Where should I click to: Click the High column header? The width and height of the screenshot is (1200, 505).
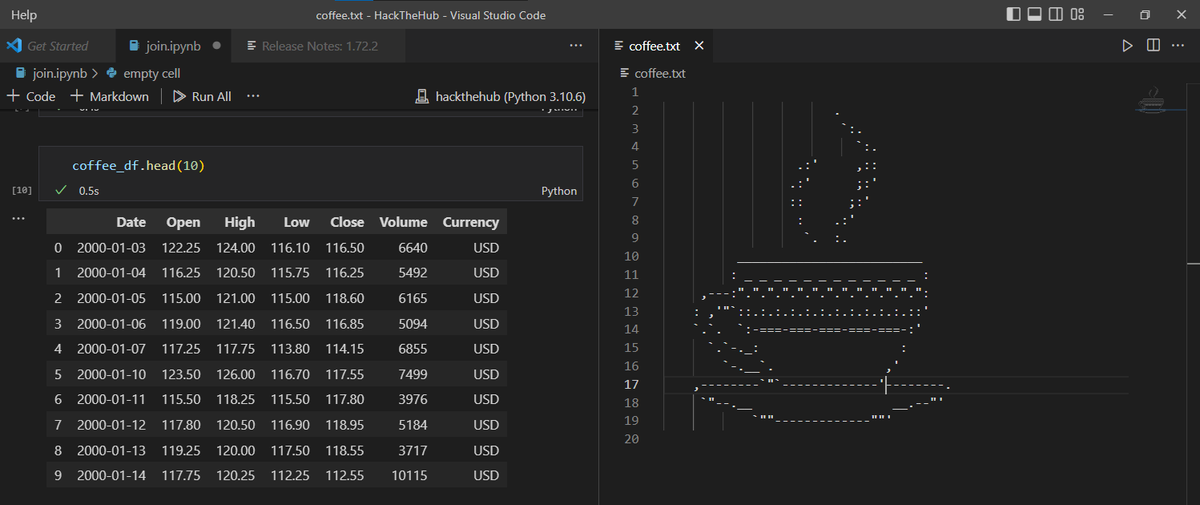(240, 222)
